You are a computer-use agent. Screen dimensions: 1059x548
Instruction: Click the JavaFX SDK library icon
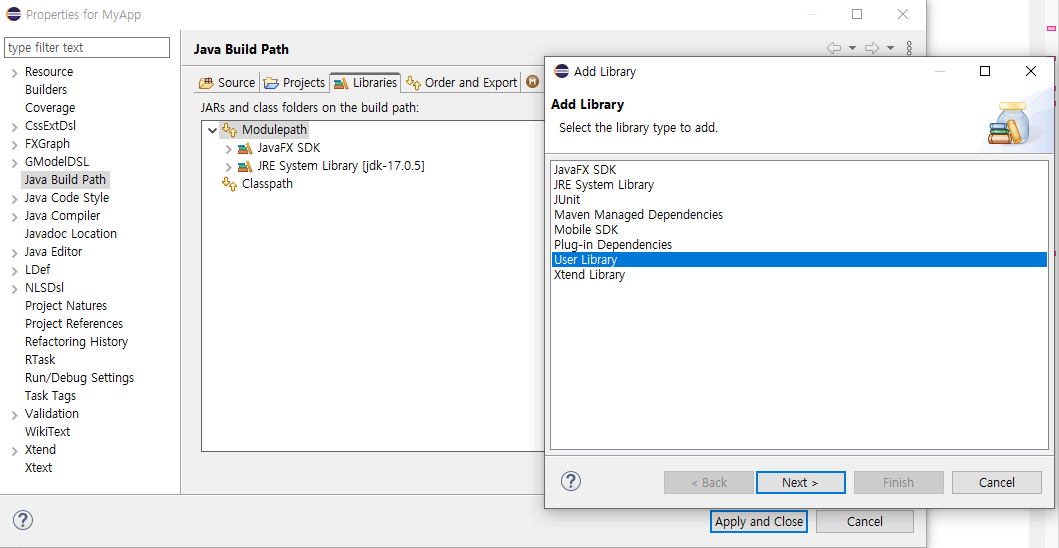(x=244, y=148)
